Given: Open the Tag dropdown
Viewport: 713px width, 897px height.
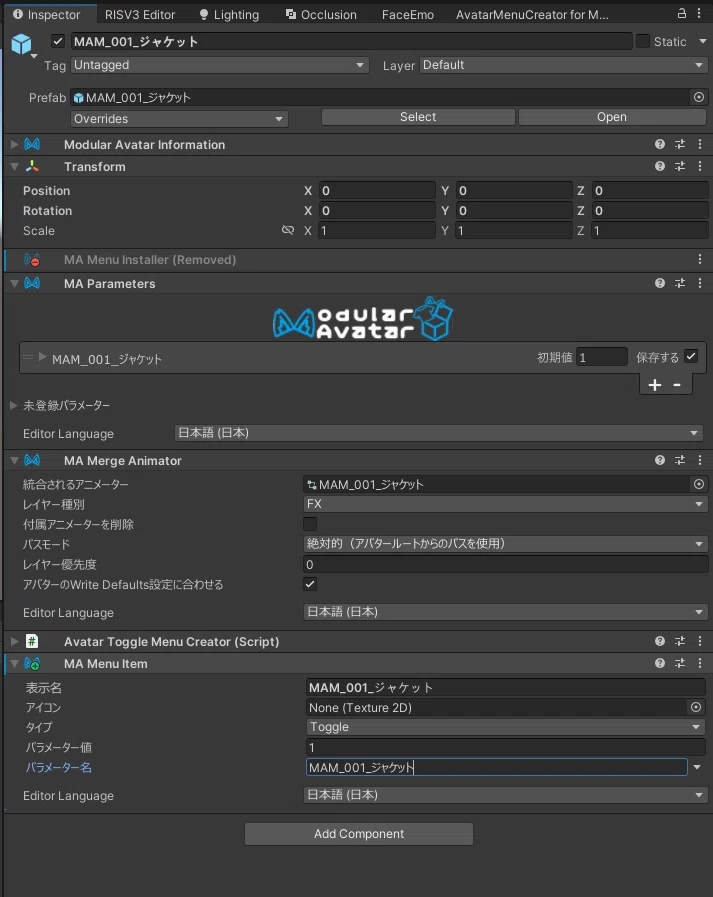Looking at the screenshot, I should point(220,65).
